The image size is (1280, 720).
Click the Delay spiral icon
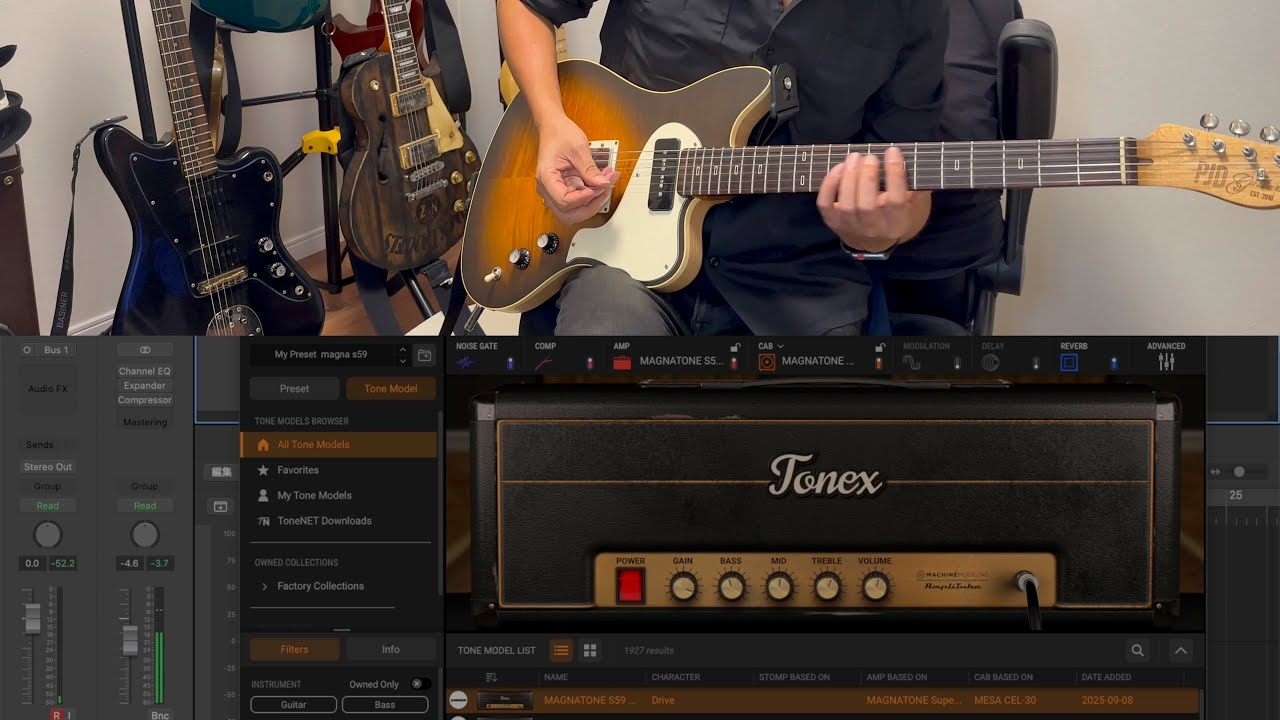990,362
